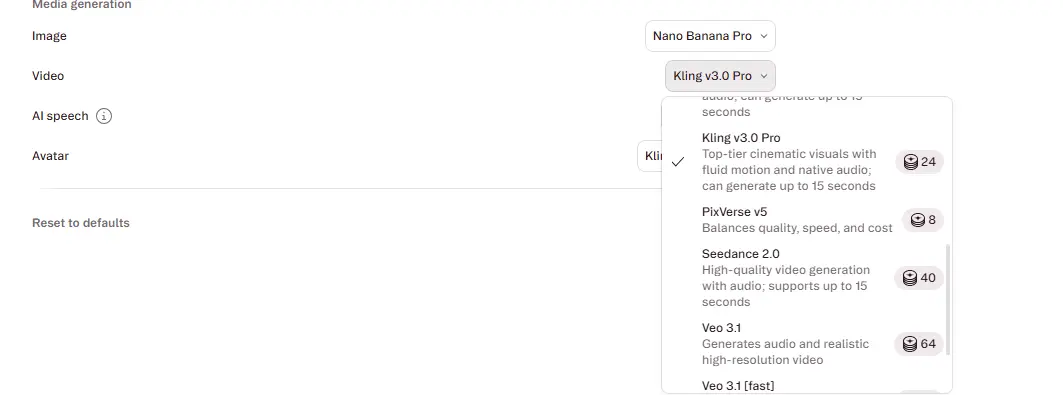Click 'Top-tier cinematic visuals' description text
This screenshot has width=1063, height=395.
click(789, 169)
